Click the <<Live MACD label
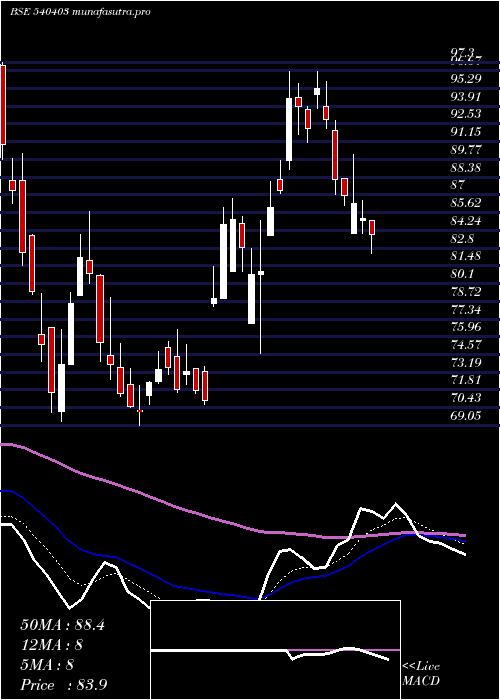The height and width of the screenshot is (700, 500). 421,674
